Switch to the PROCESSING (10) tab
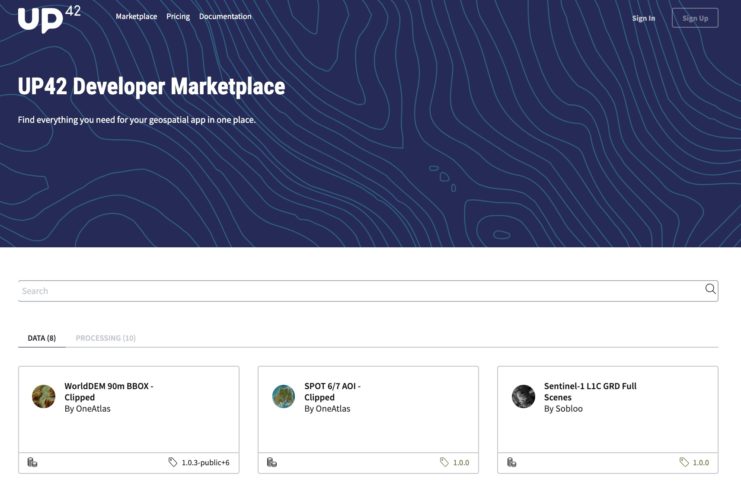Screen dimensions: 741x486 click(105, 338)
